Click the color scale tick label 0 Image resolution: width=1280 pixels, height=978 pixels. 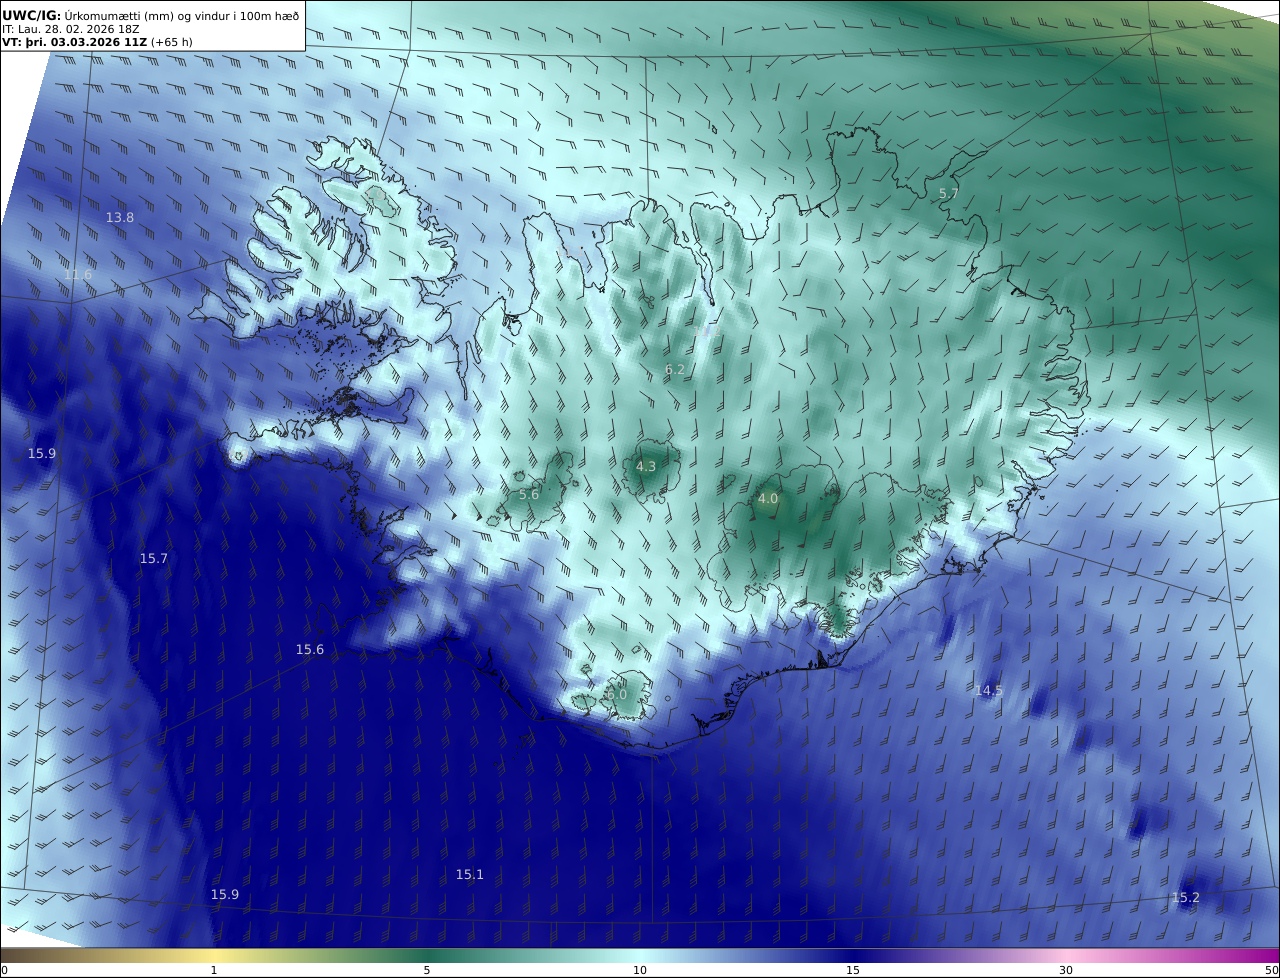click(5, 970)
